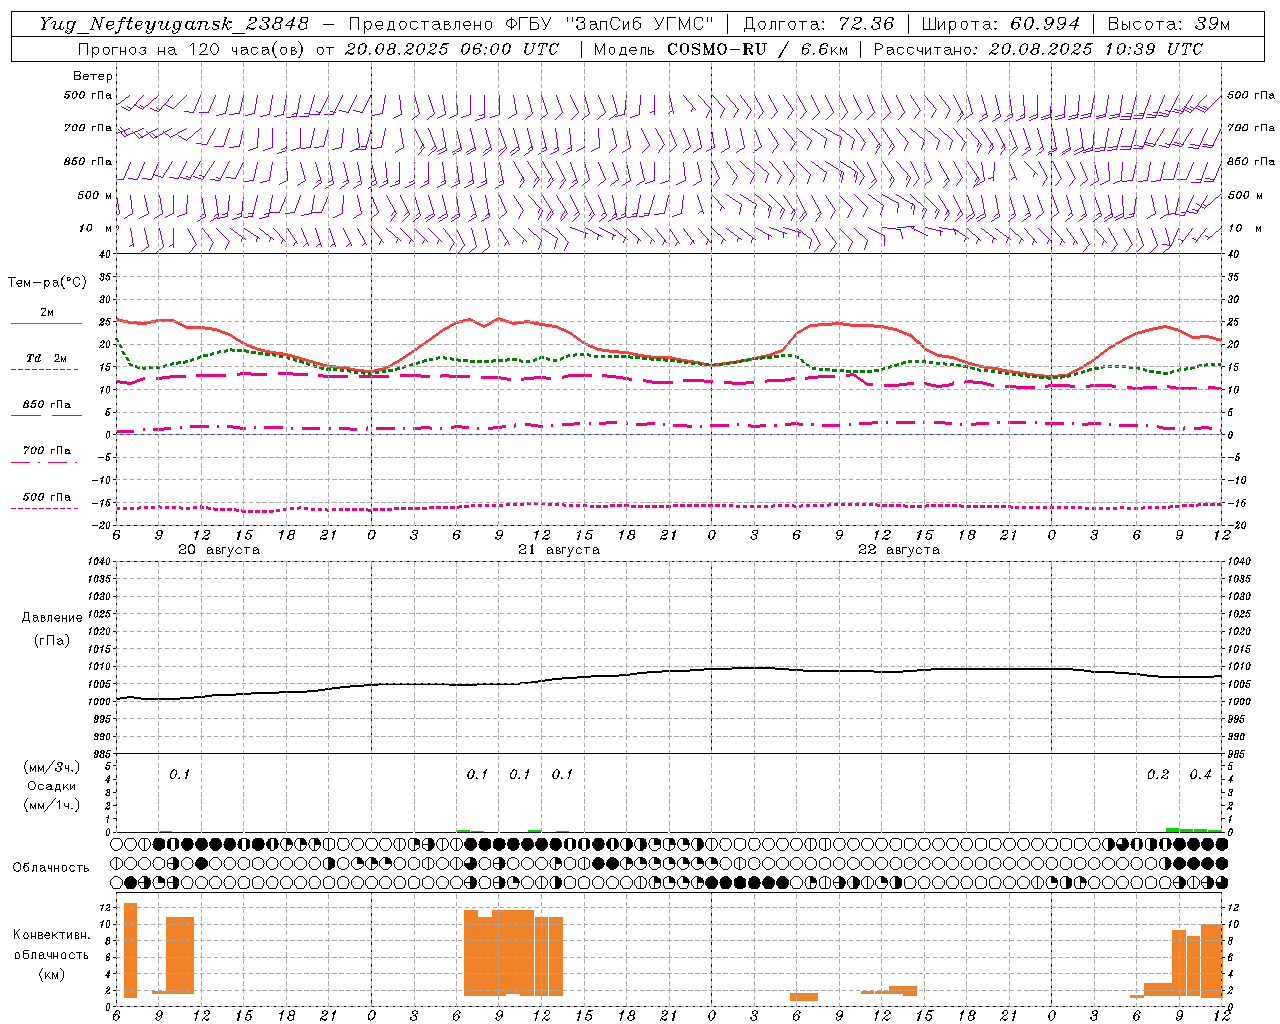Screen dimensions: 1280x1024
Task: Click the station title Yug_Nefteyugansk_23848
Action: [x=174, y=24]
